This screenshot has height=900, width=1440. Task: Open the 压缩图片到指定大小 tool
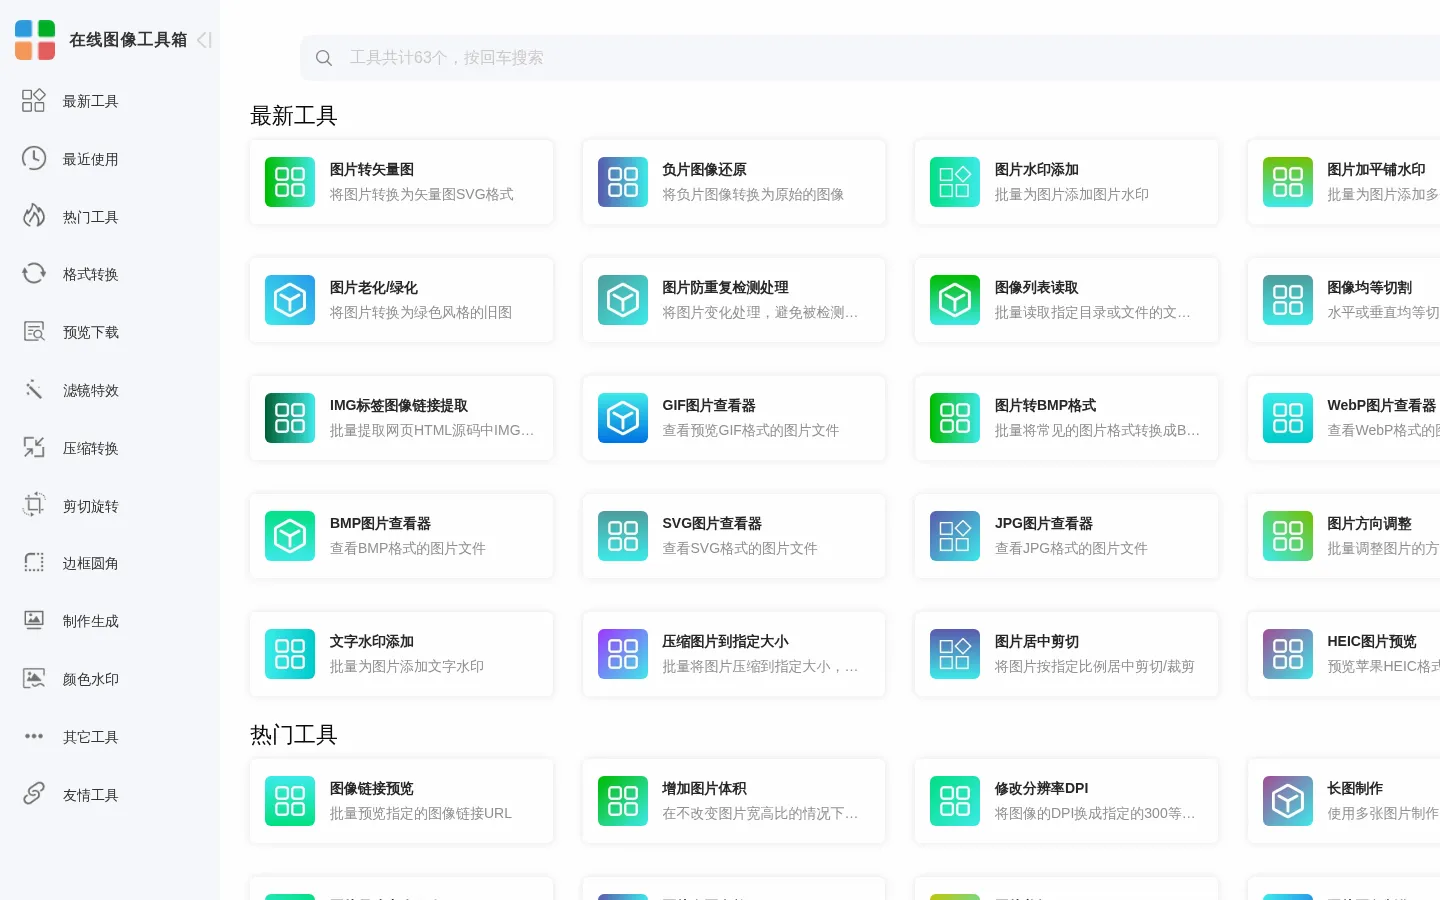[734, 654]
